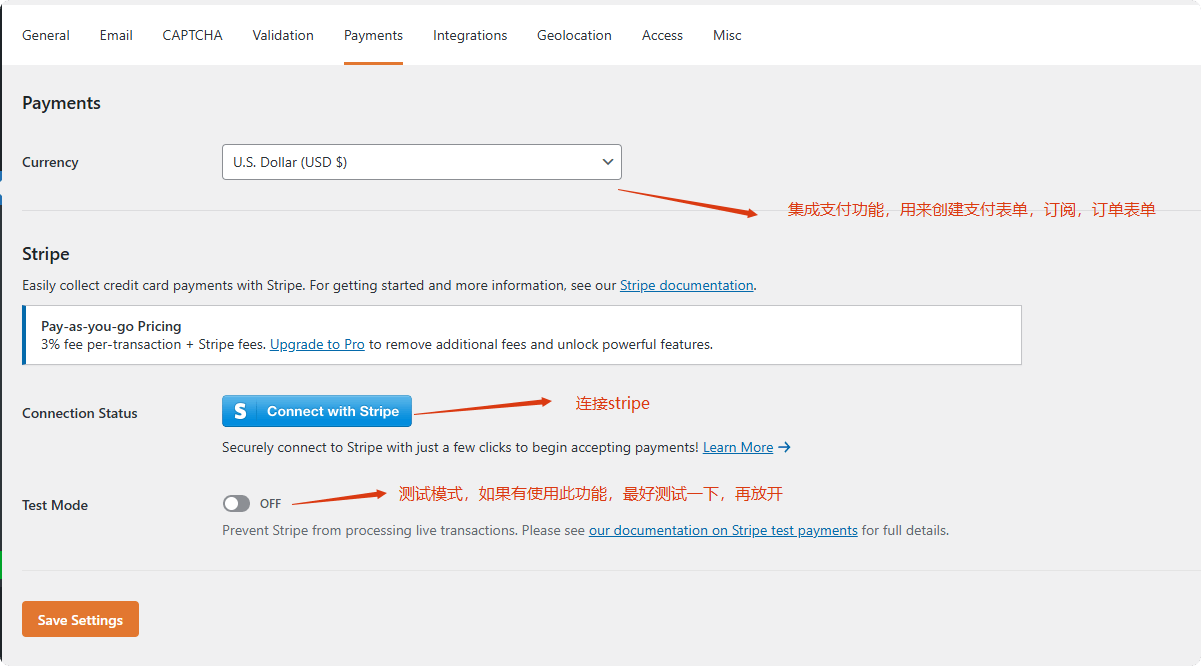The image size is (1201, 666).
Task: Open the Integrations tab
Action: click(470, 35)
